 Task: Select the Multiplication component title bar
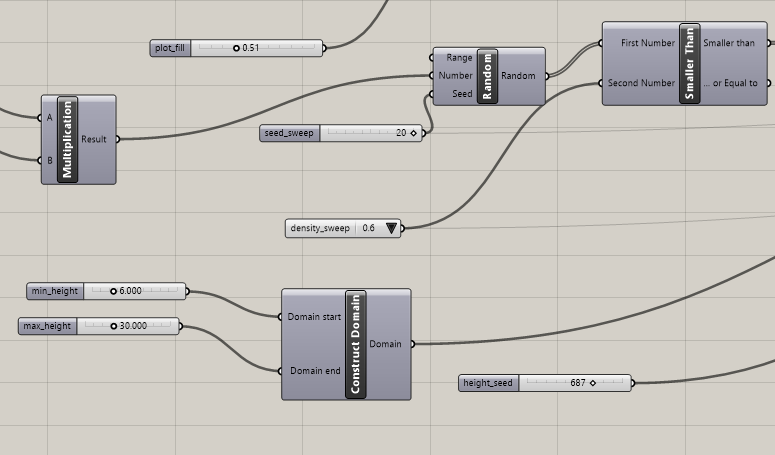pos(67,139)
